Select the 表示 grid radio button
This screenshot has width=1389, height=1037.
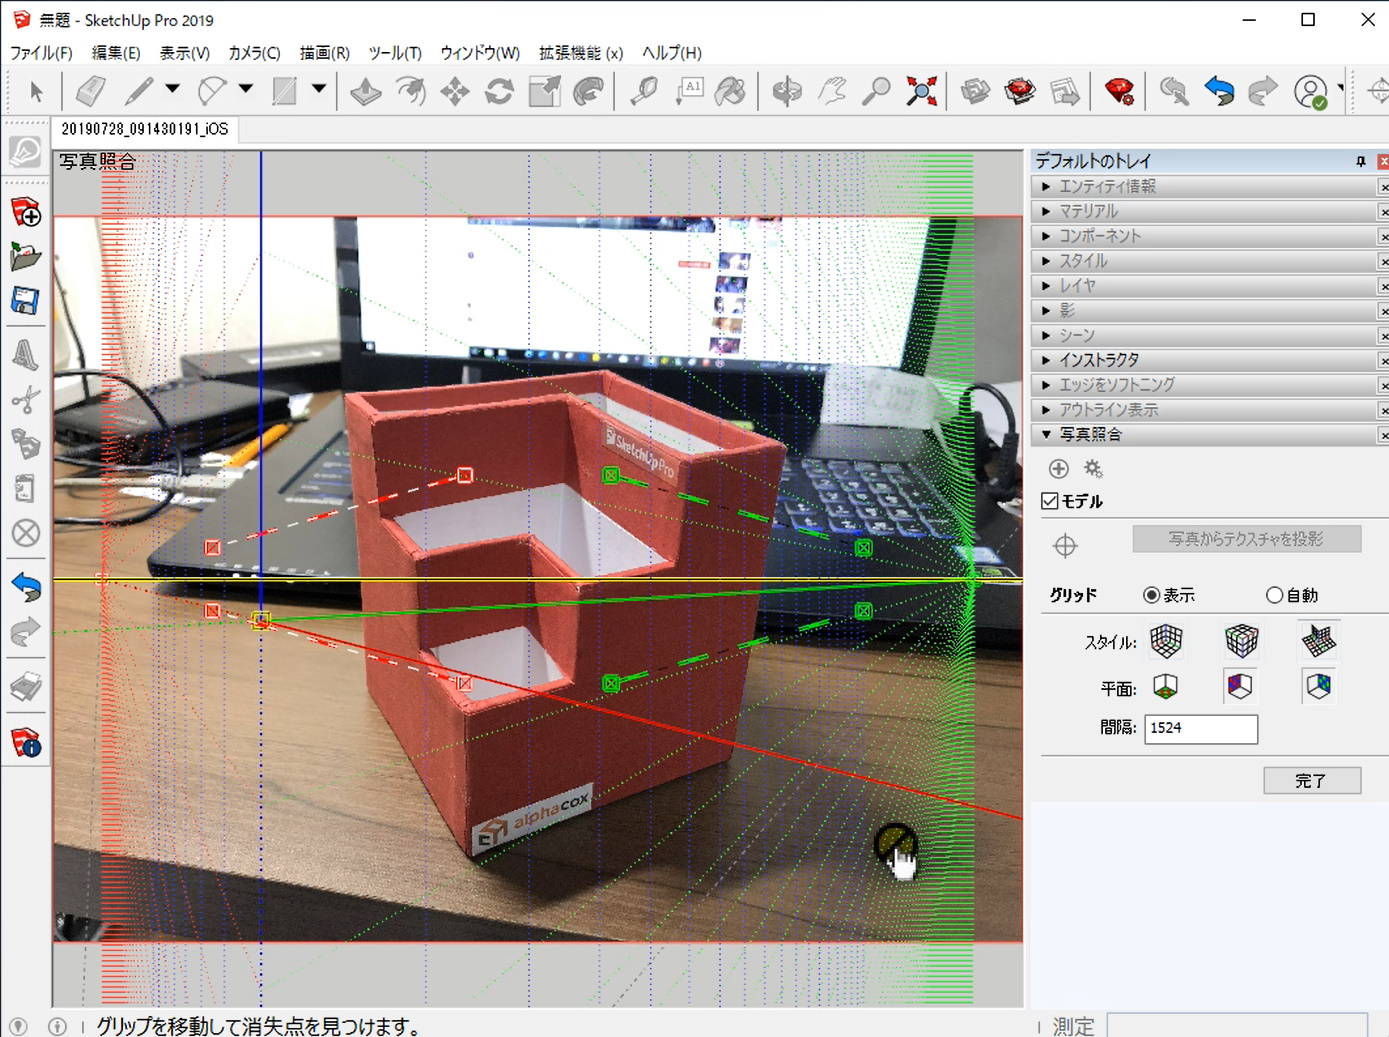tap(1152, 595)
